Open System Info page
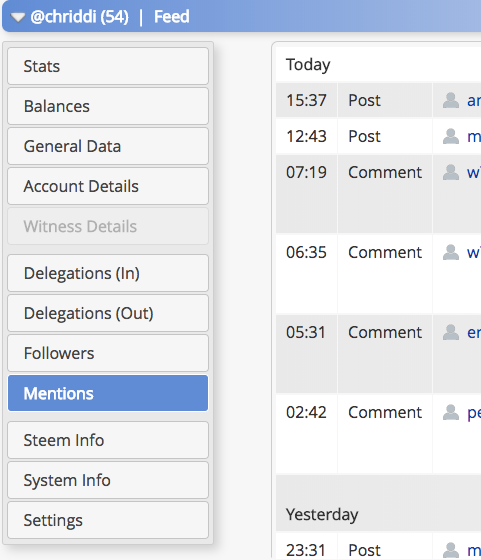This screenshot has width=481, height=560. tap(108, 480)
